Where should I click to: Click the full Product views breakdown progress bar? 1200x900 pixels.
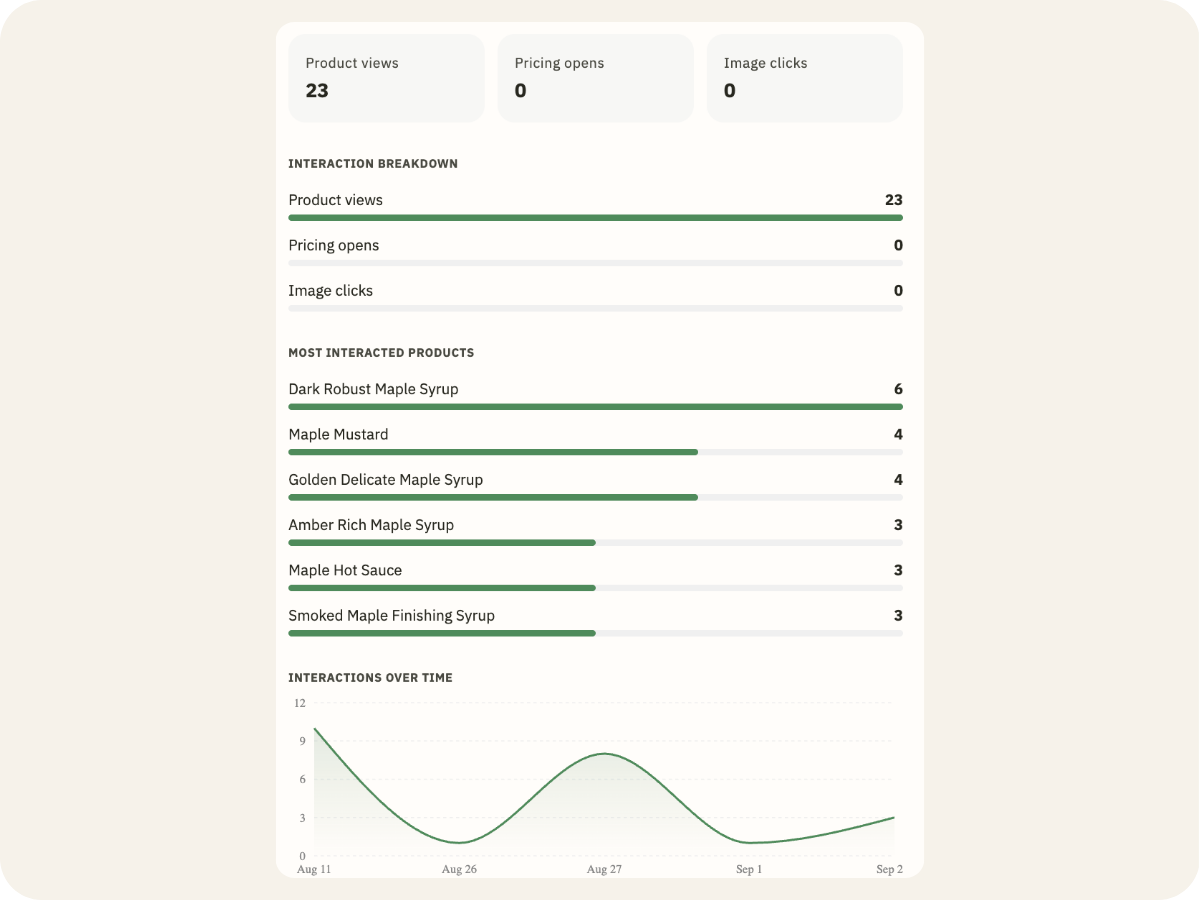click(x=595, y=217)
